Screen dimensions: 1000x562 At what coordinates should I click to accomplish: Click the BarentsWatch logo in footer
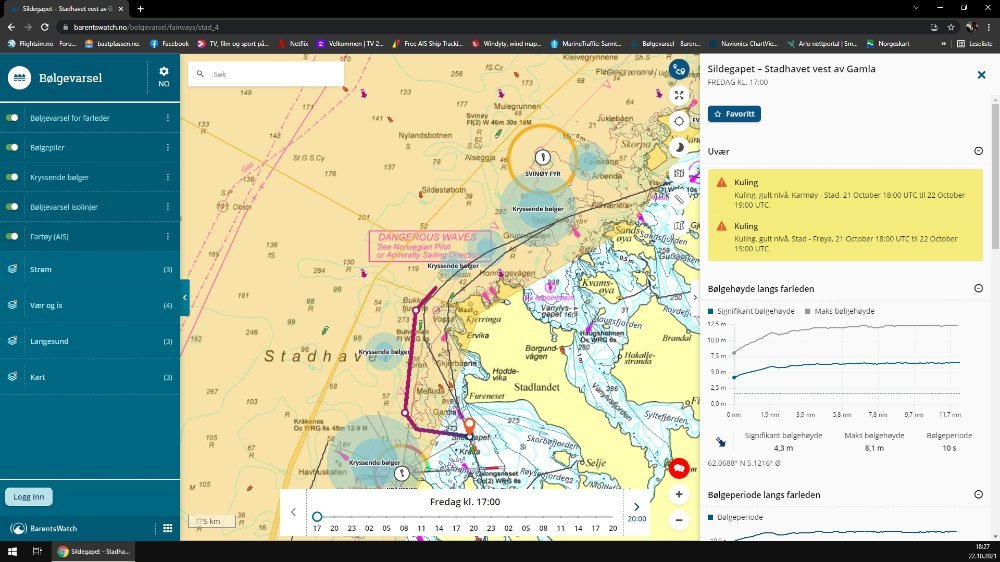coord(43,528)
